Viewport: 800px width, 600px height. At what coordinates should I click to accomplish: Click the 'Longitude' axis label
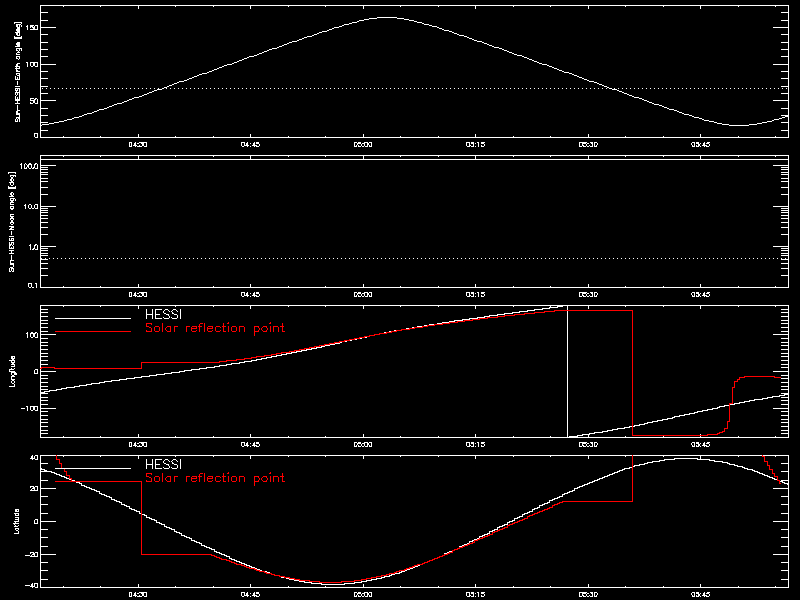tap(12, 371)
